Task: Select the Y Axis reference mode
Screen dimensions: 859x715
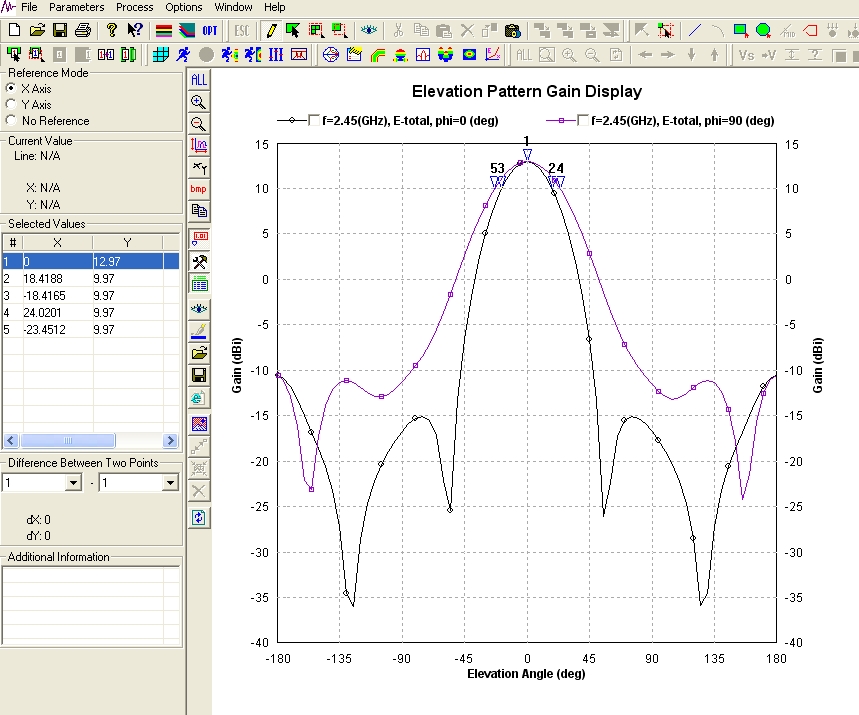Action: point(11,104)
